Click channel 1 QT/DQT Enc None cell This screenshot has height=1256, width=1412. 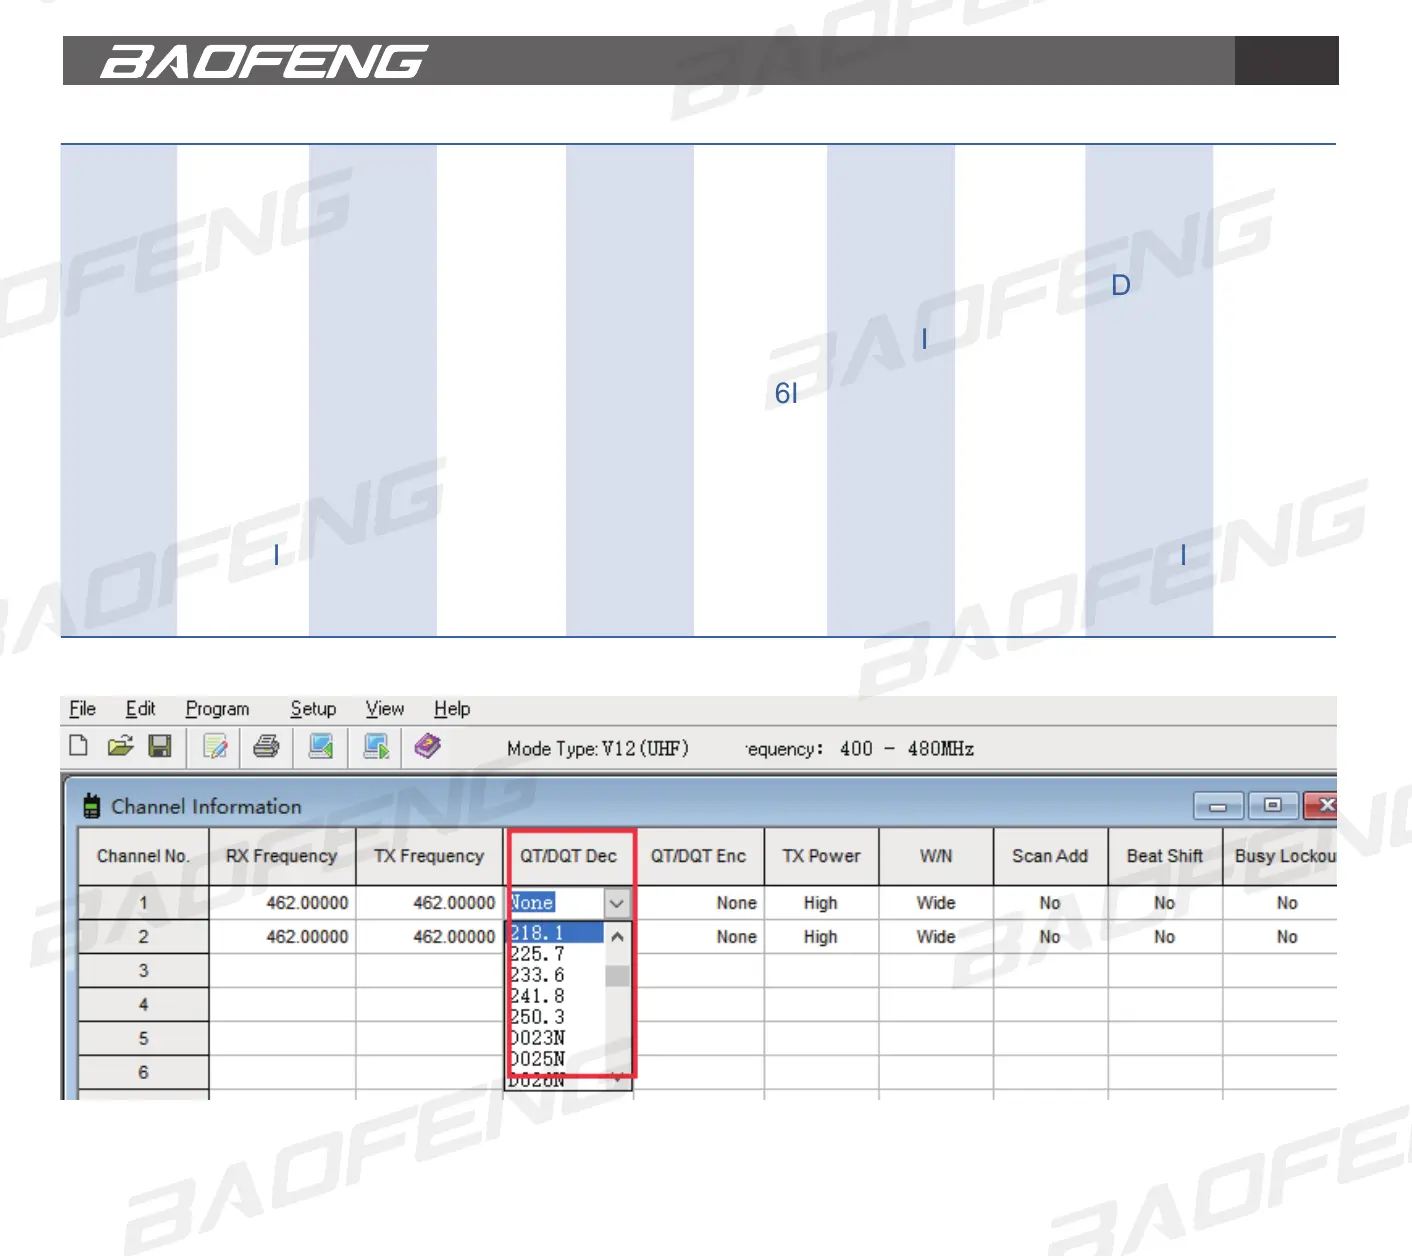[x=699, y=903]
